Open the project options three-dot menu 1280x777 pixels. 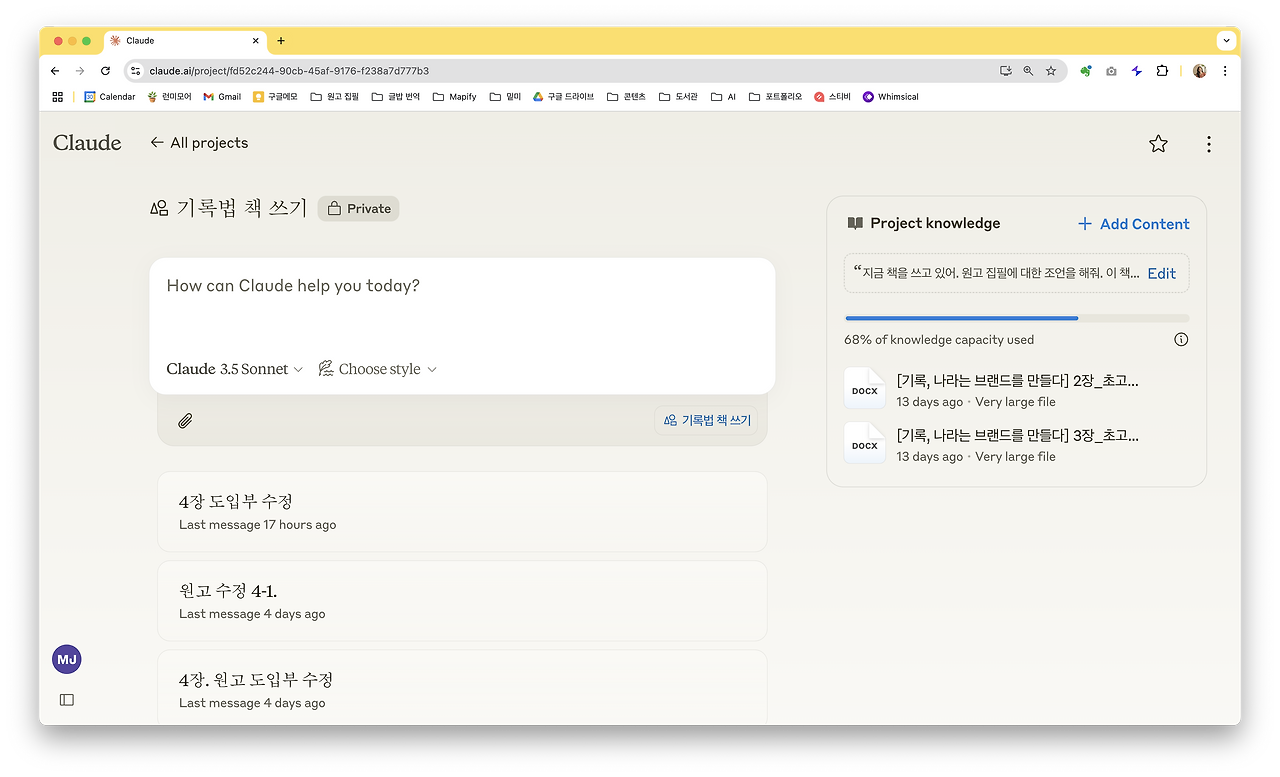click(x=1209, y=143)
